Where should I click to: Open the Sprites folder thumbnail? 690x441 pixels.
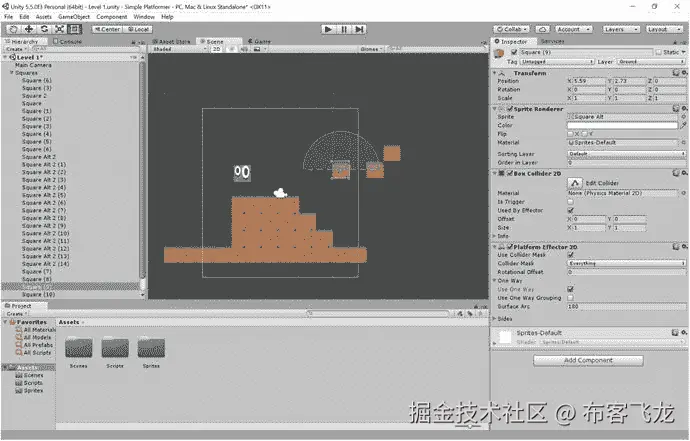coord(151,347)
